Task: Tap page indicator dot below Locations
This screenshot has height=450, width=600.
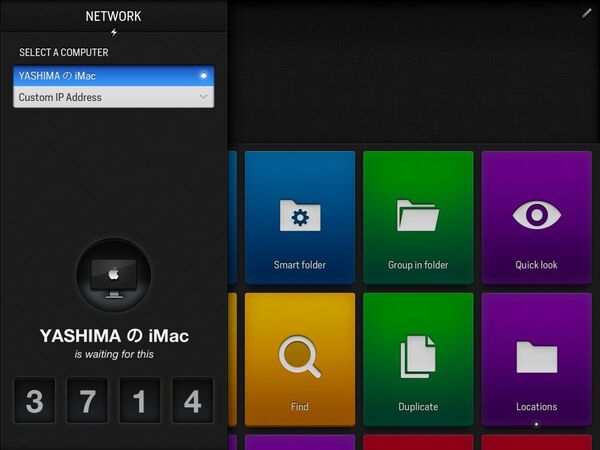Action: click(536, 424)
